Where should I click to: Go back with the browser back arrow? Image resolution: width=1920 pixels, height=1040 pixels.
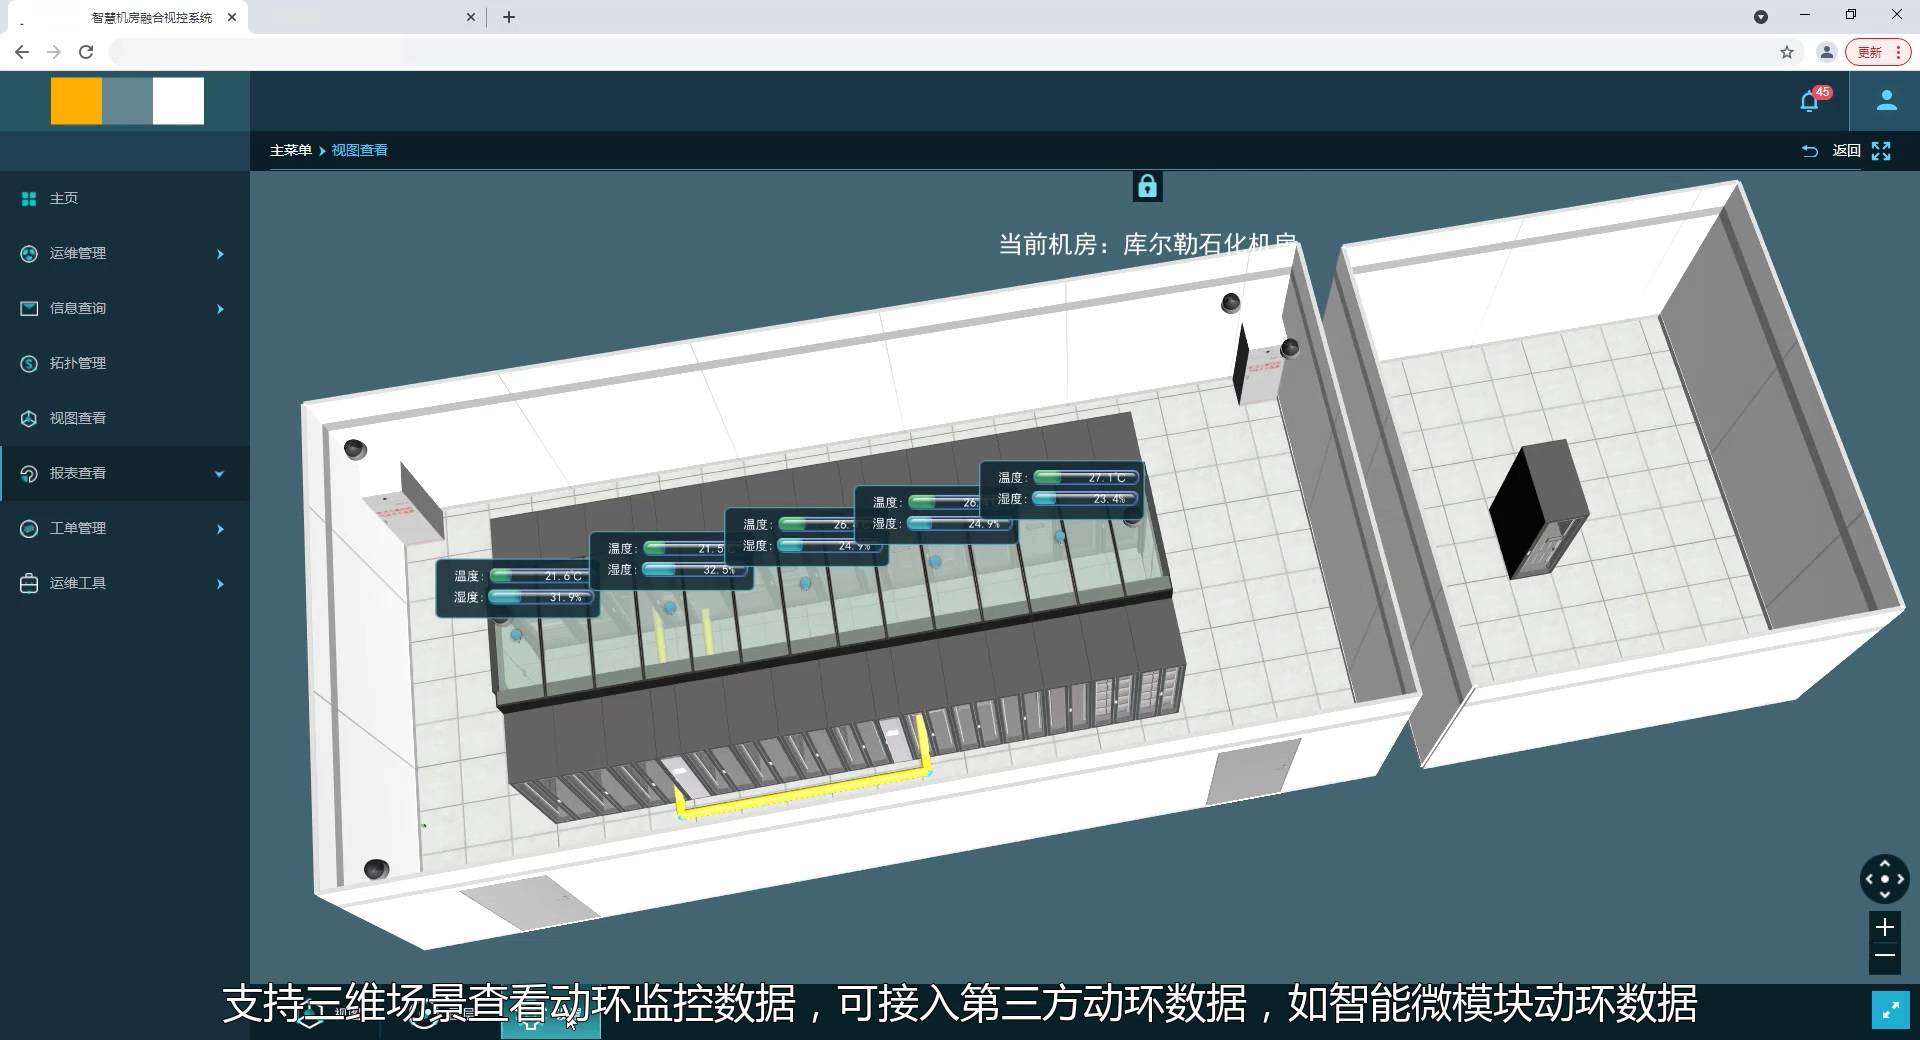tap(22, 52)
